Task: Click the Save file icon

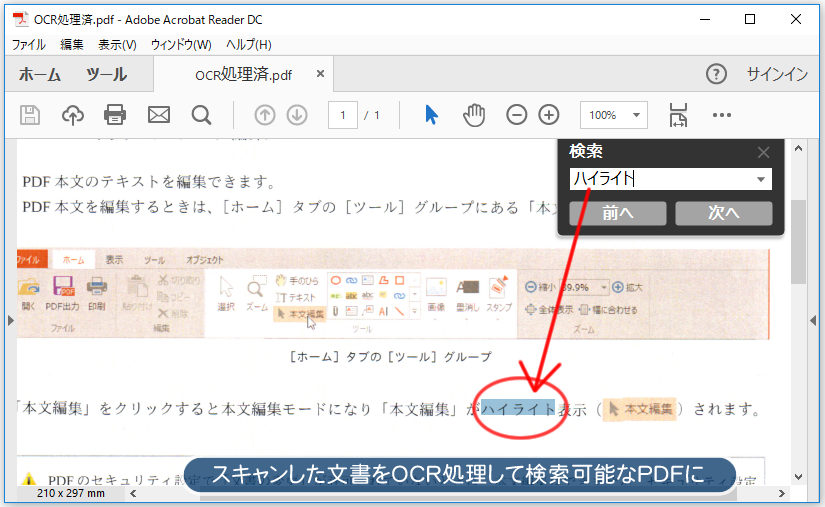Action: [30, 115]
